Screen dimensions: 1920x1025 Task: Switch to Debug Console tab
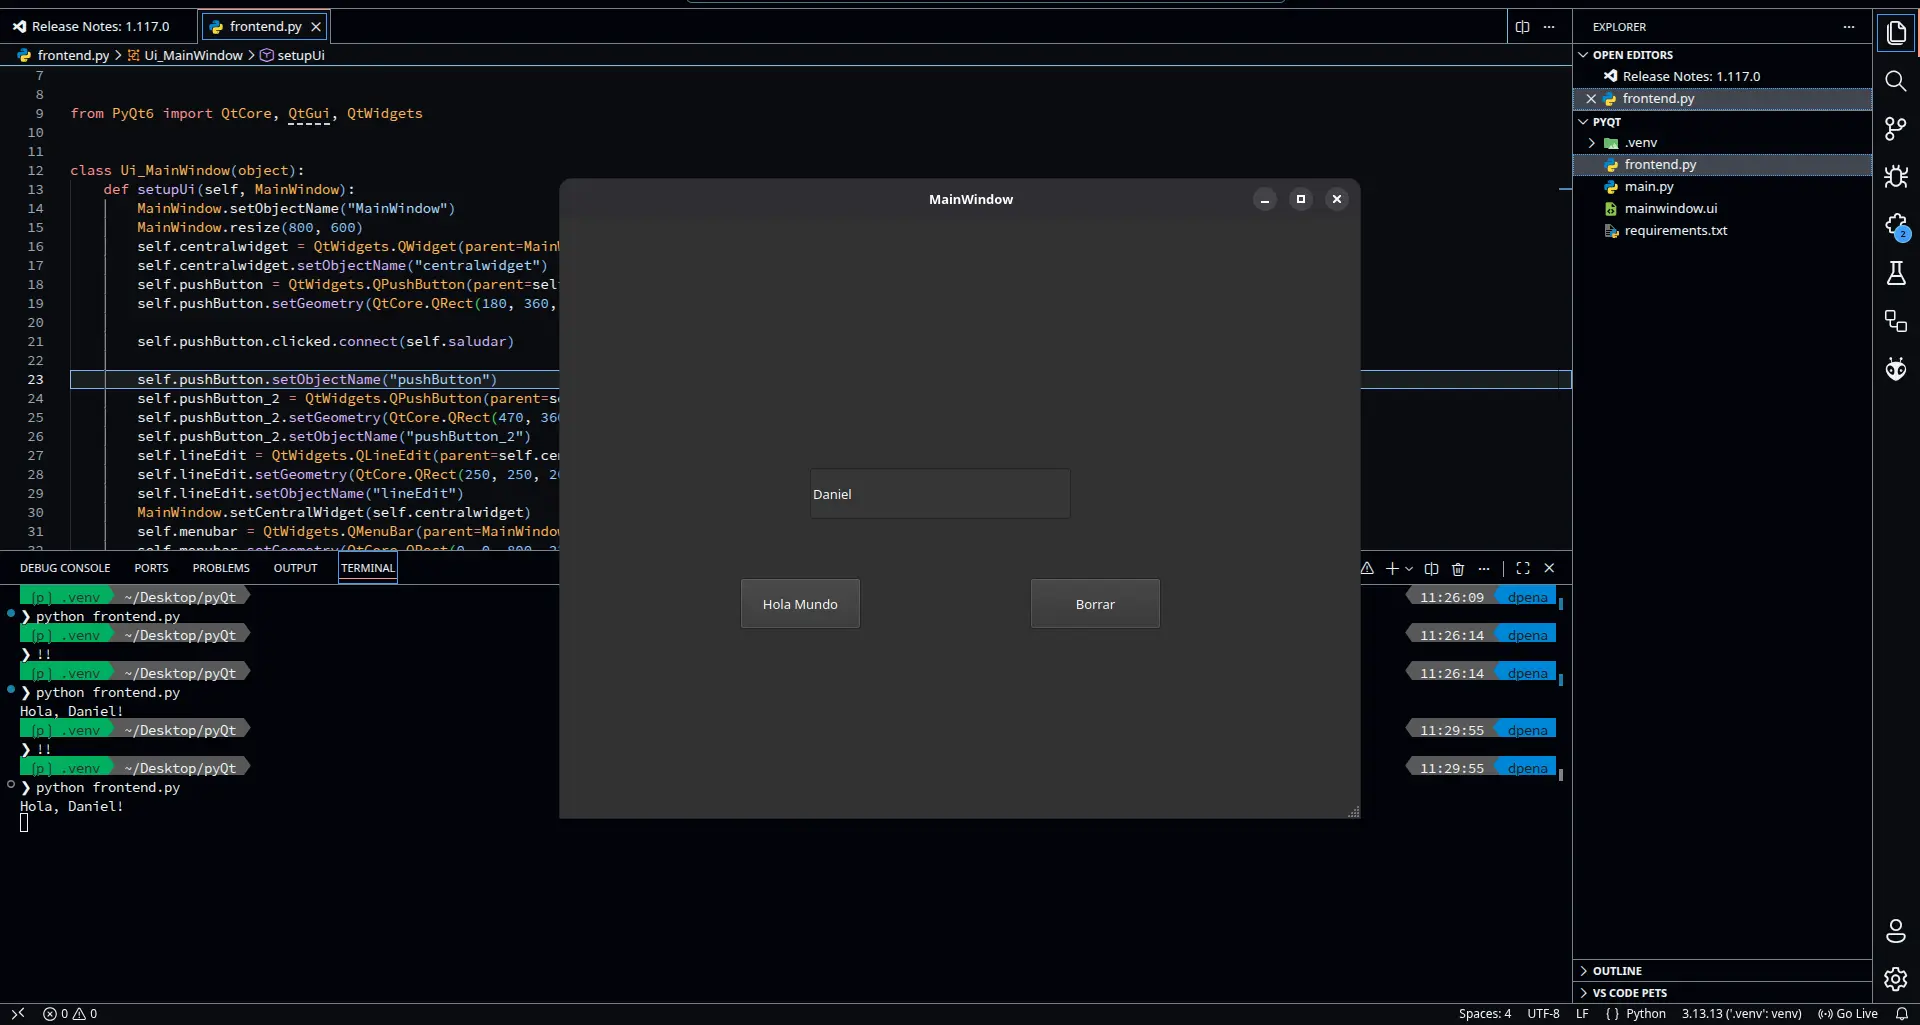point(65,568)
